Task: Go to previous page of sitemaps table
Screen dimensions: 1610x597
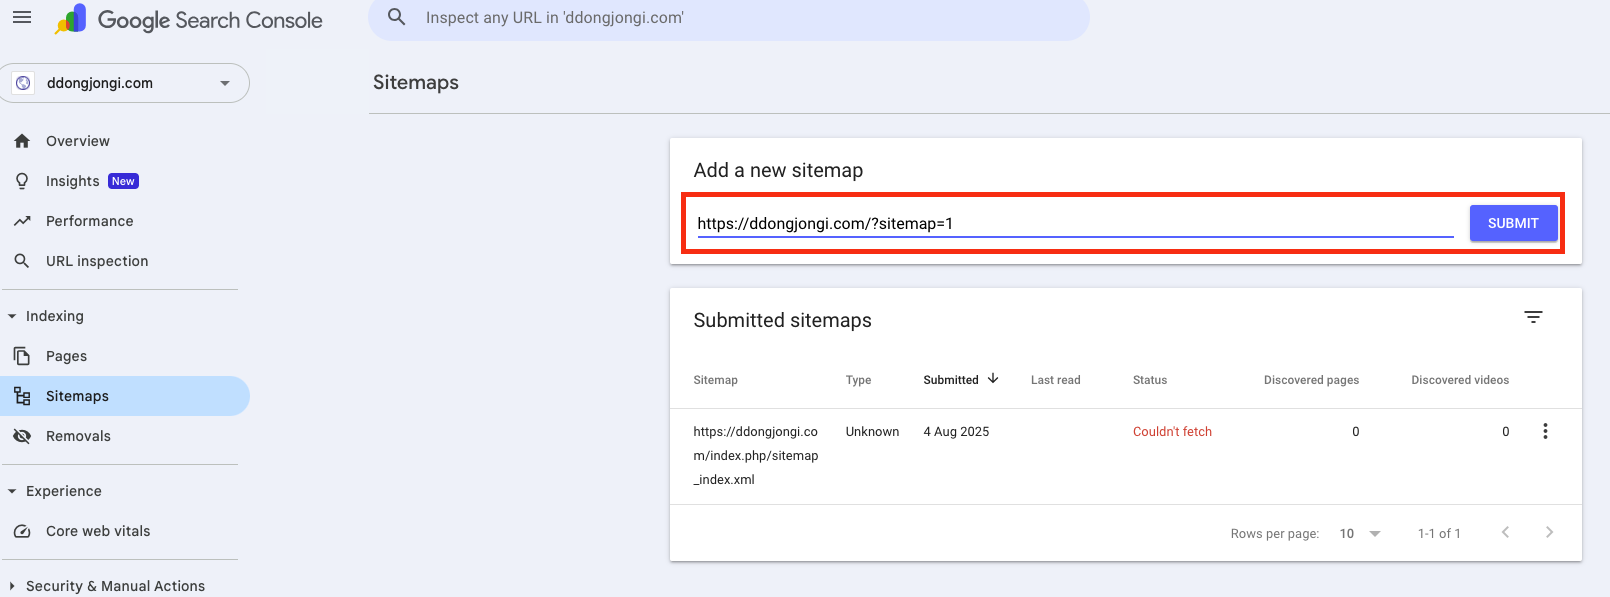Action: pos(1505,532)
